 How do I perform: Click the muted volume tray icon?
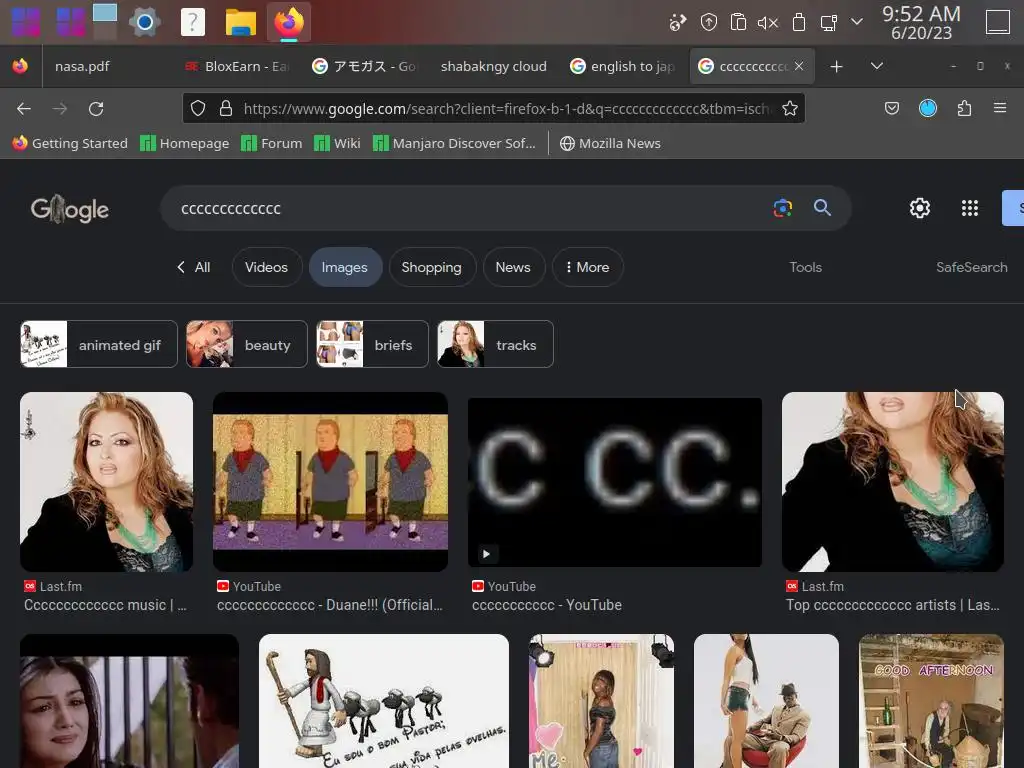768,23
